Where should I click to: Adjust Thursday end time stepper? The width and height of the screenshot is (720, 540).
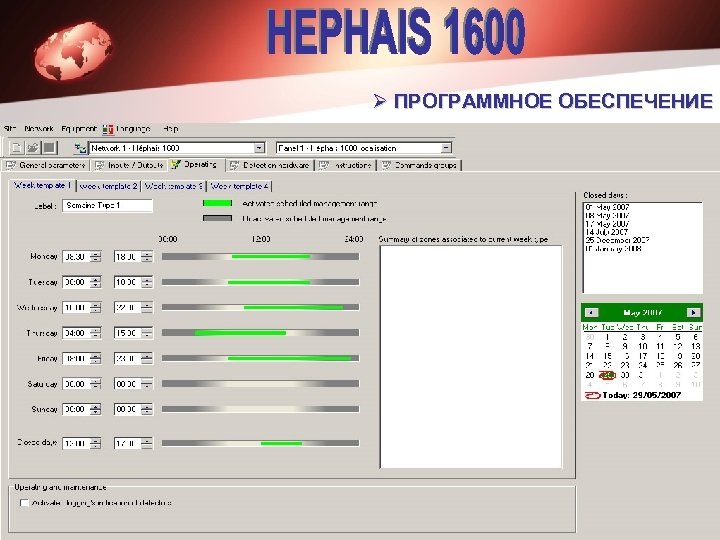click(146, 333)
